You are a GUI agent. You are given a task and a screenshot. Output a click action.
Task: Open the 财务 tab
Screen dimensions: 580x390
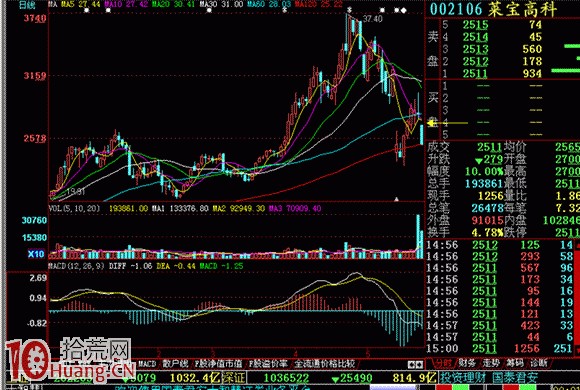click(x=468, y=363)
